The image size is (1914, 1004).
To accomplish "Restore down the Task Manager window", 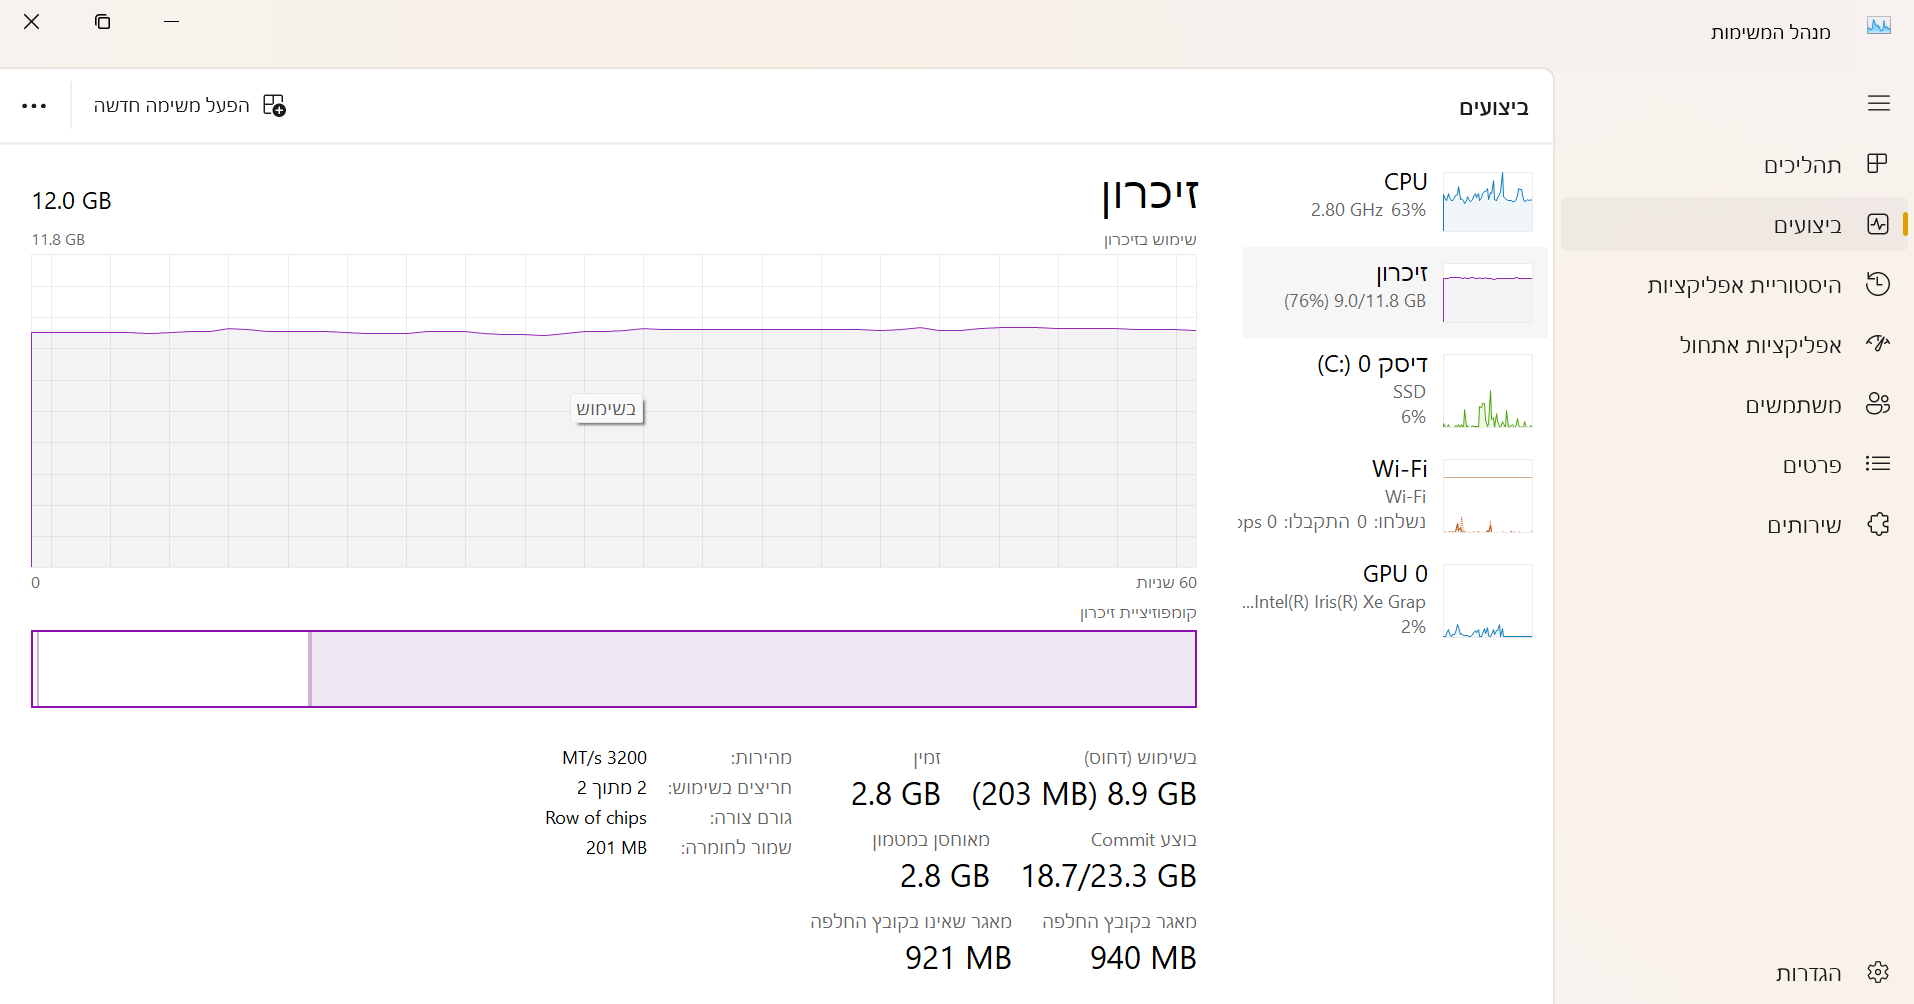I will [x=102, y=22].
